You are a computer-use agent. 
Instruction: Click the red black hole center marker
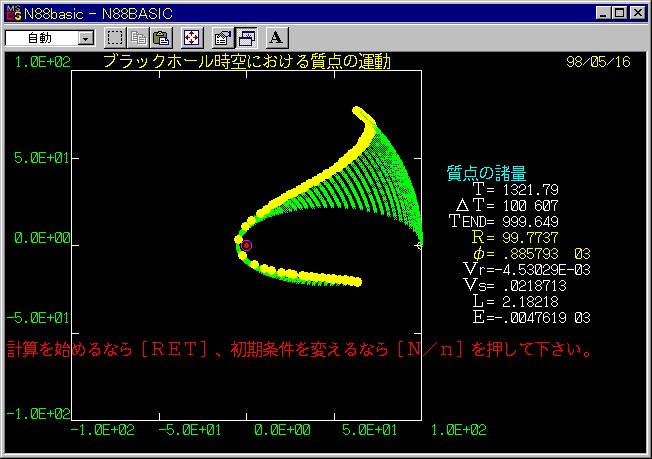[x=246, y=246]
